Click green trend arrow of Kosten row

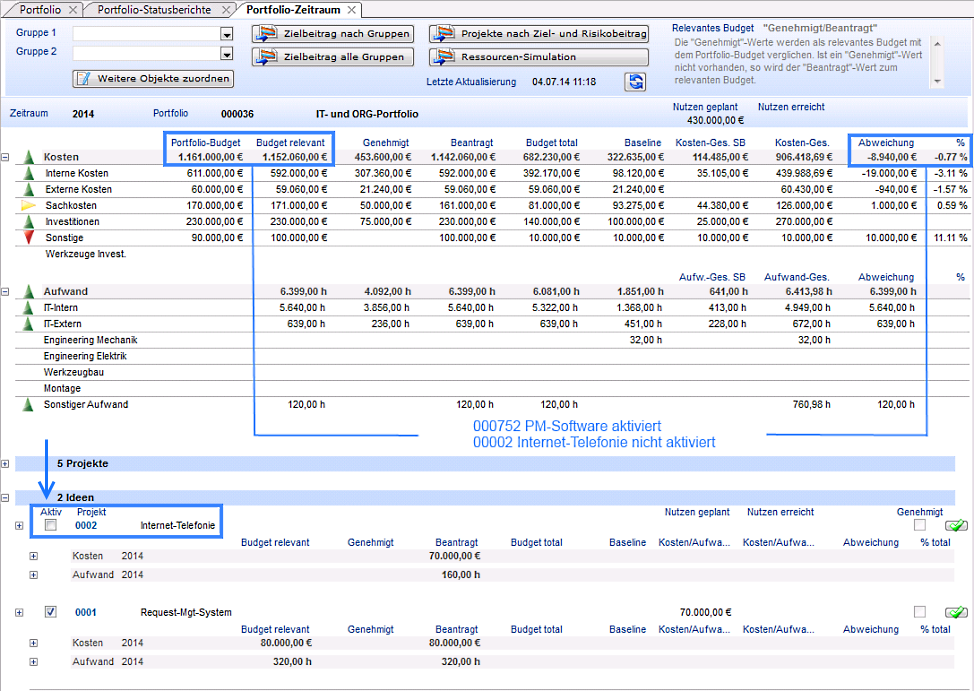tap(29, 157)
